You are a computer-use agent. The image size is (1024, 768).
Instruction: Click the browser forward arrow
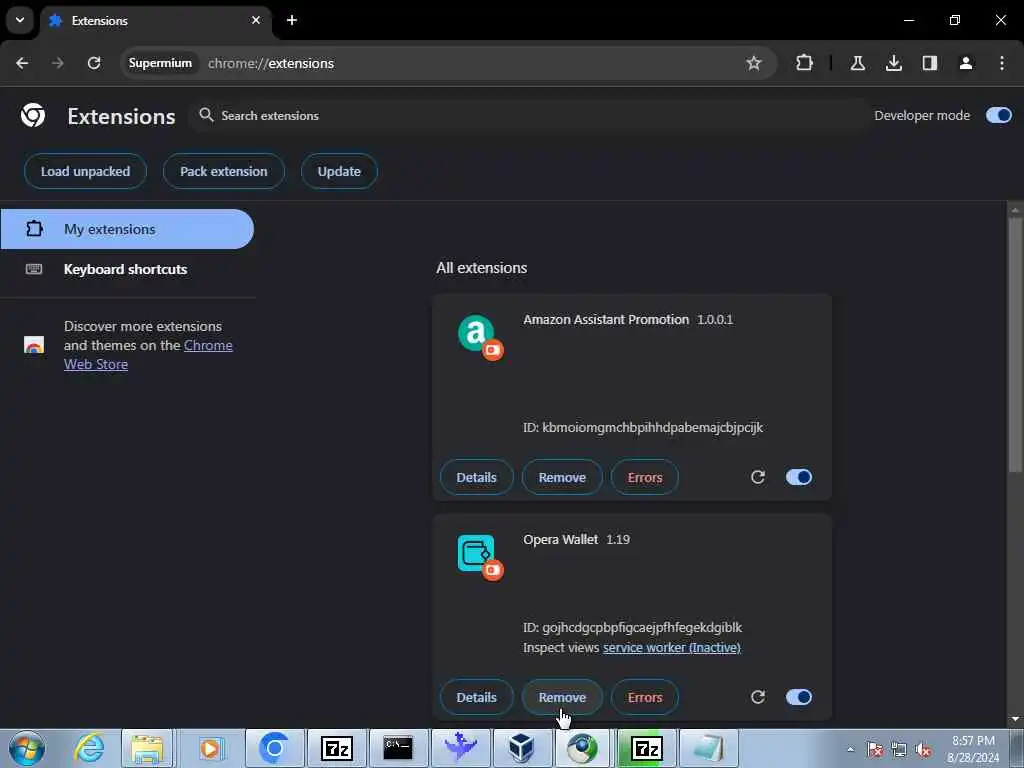(57, 63)
